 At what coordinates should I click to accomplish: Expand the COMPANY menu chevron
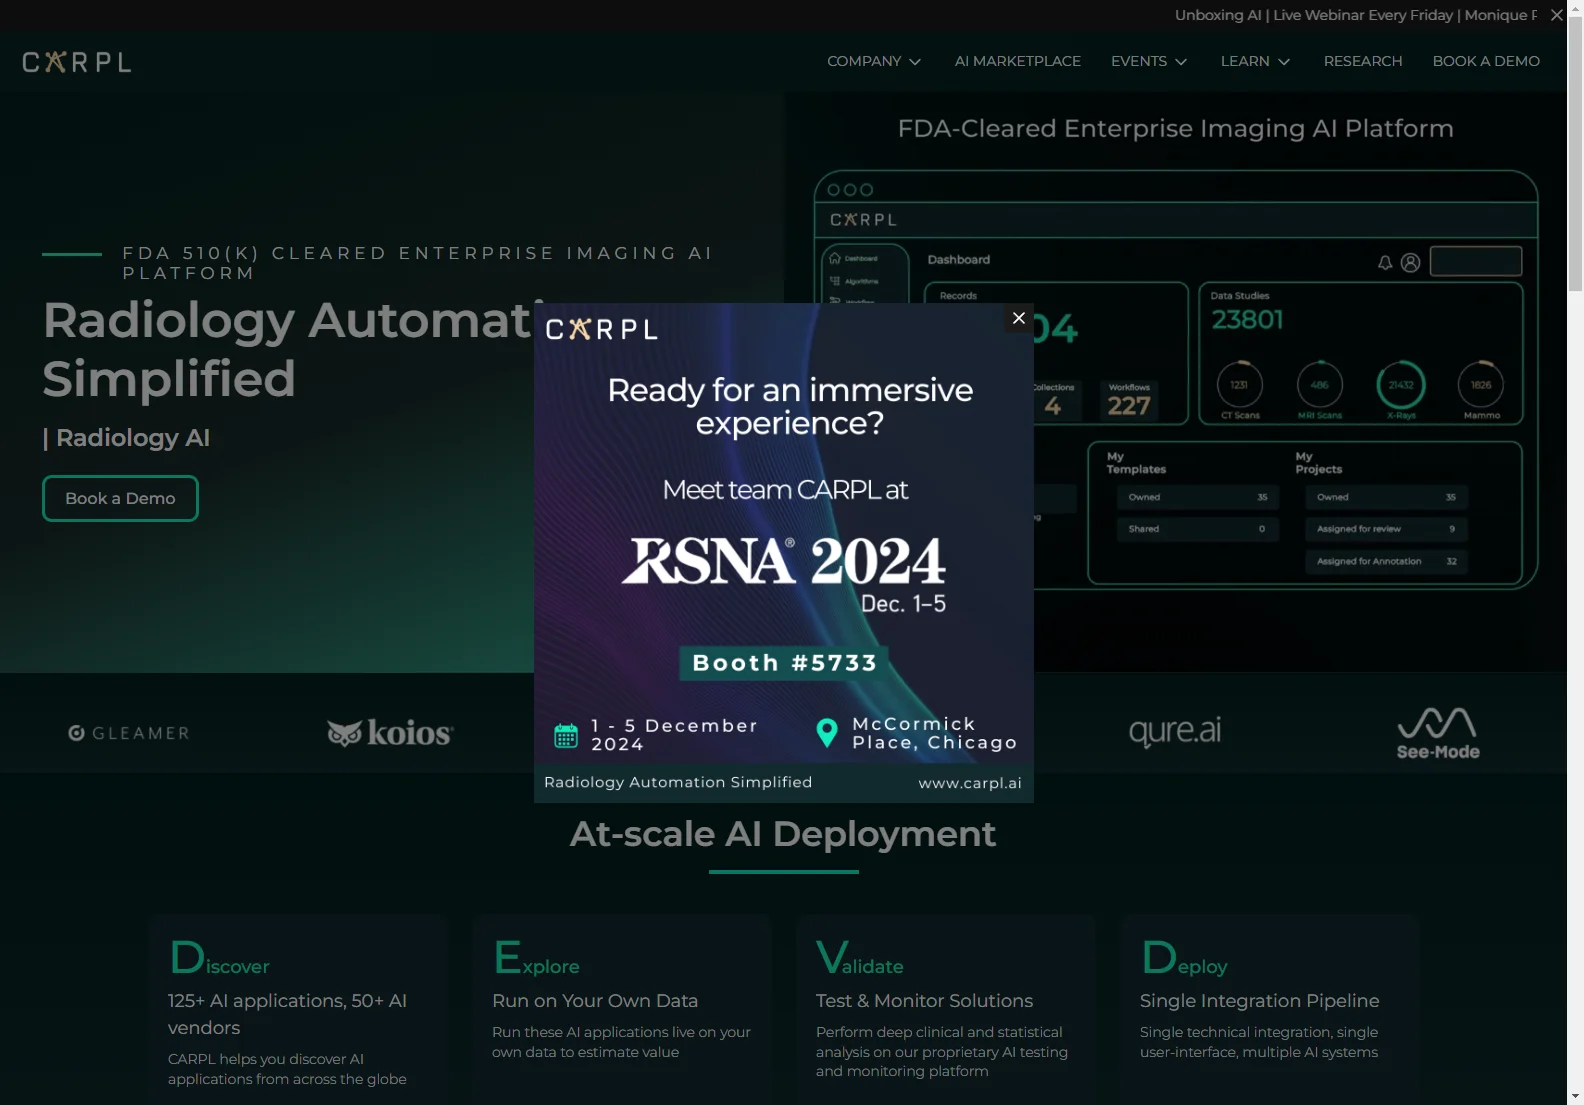pos(915,62)
